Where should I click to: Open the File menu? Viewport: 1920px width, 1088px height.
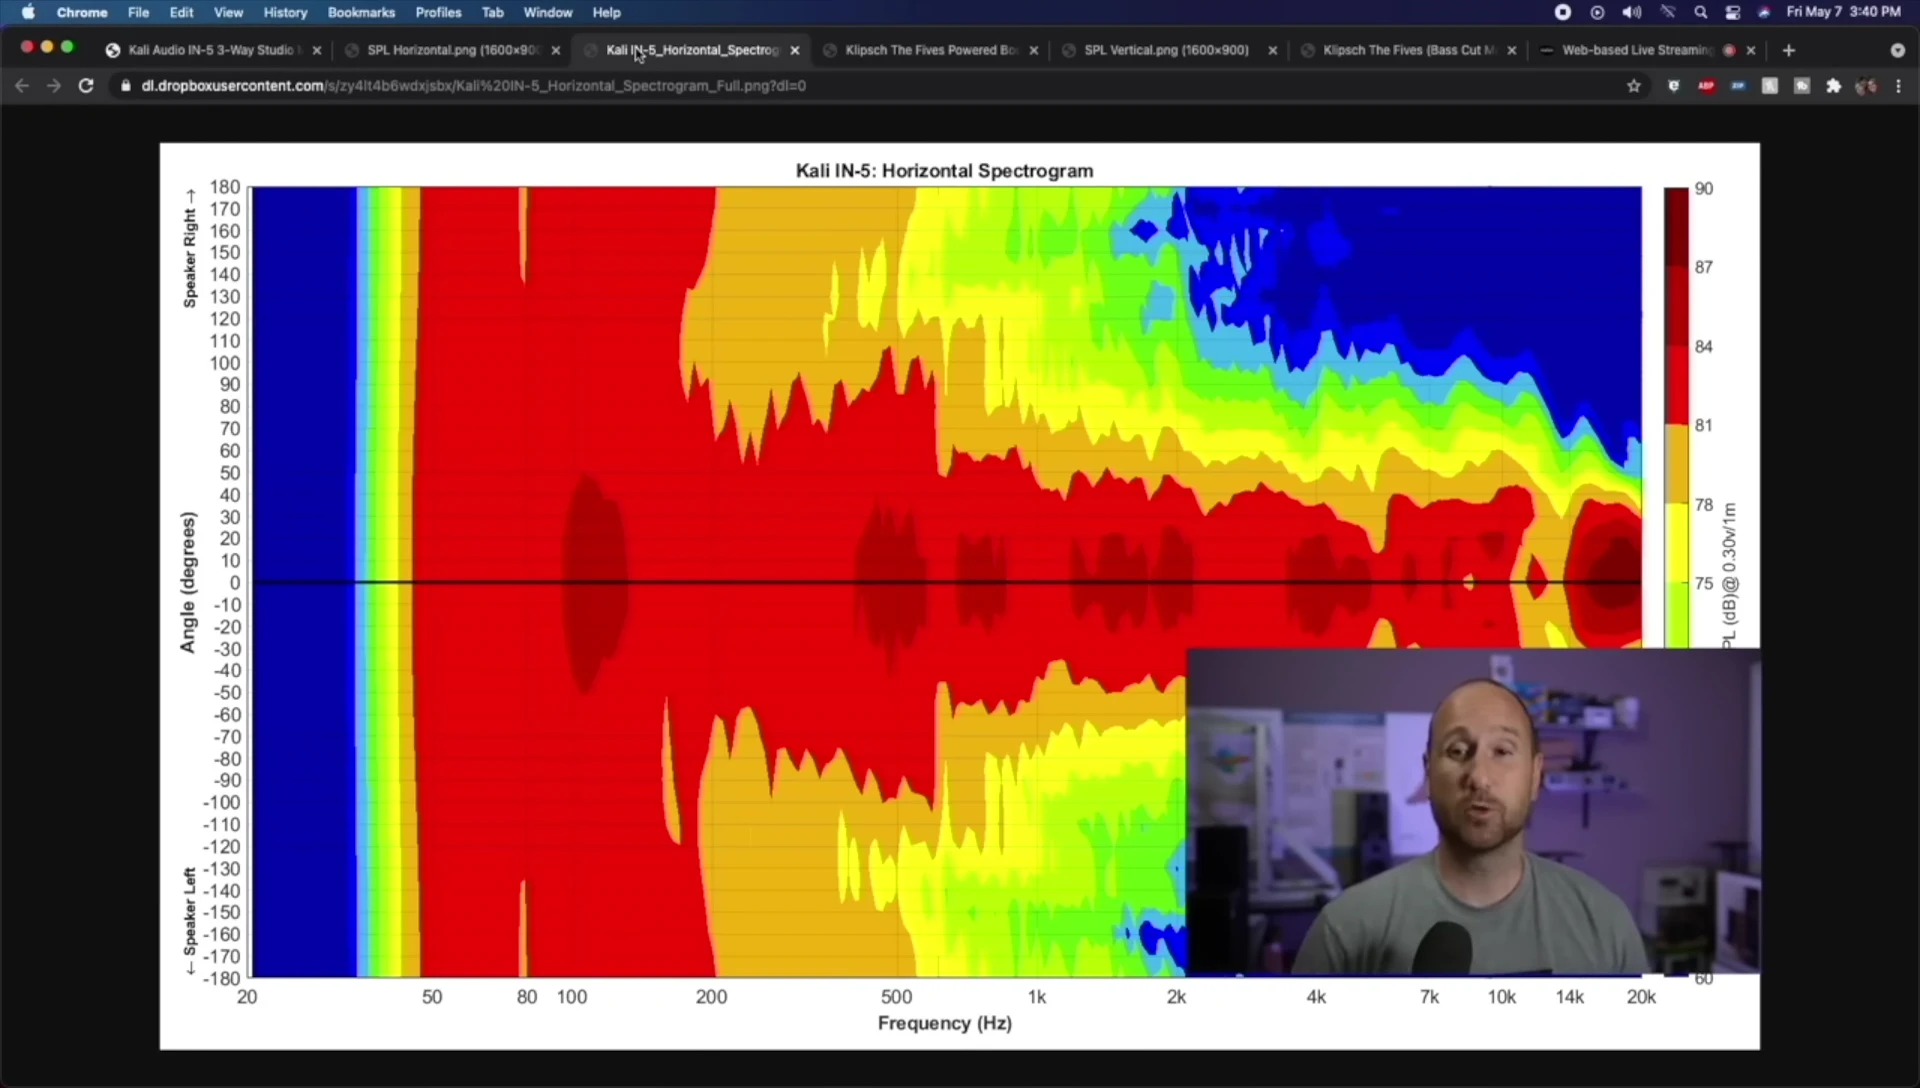(138, 12)
